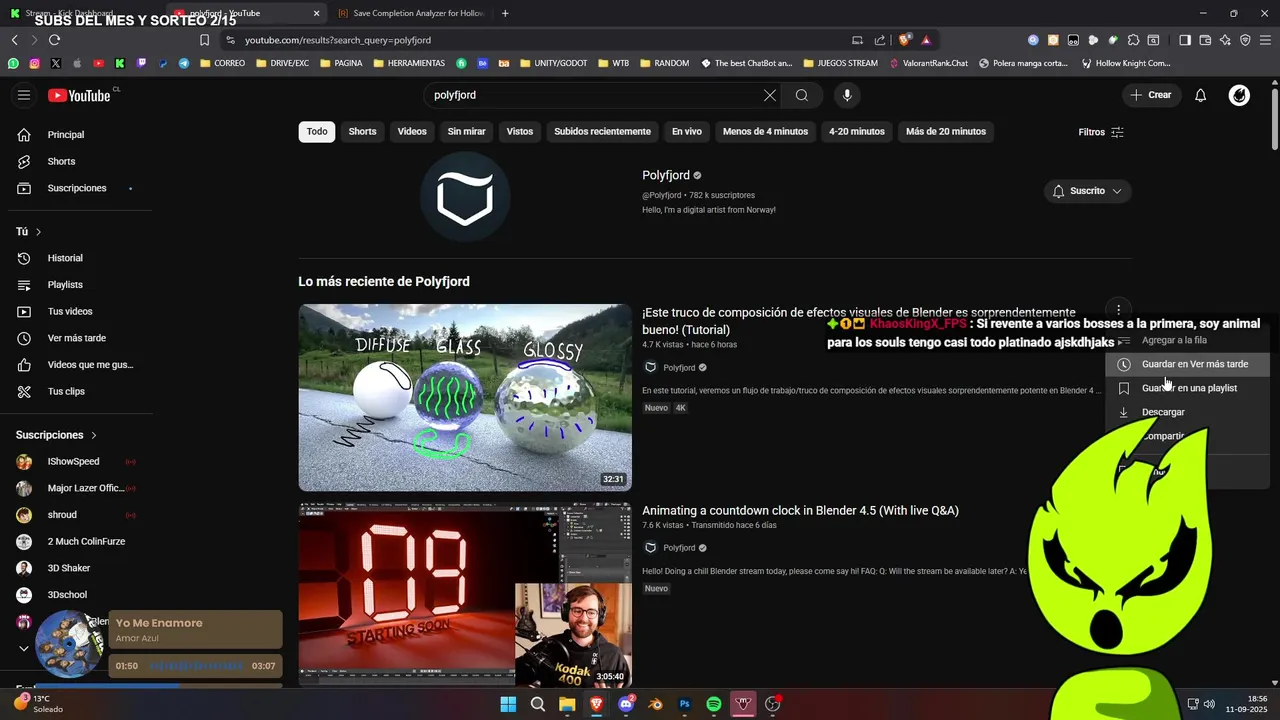Open the Animating a countdown clock title
The height and width of the screenshot is (720, 1280).
click(800, 511)
